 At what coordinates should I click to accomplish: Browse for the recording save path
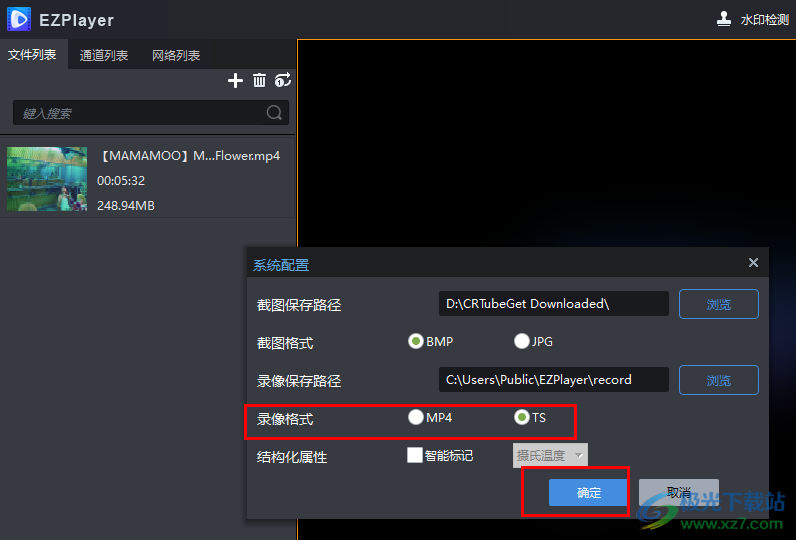tap(719, 380)
